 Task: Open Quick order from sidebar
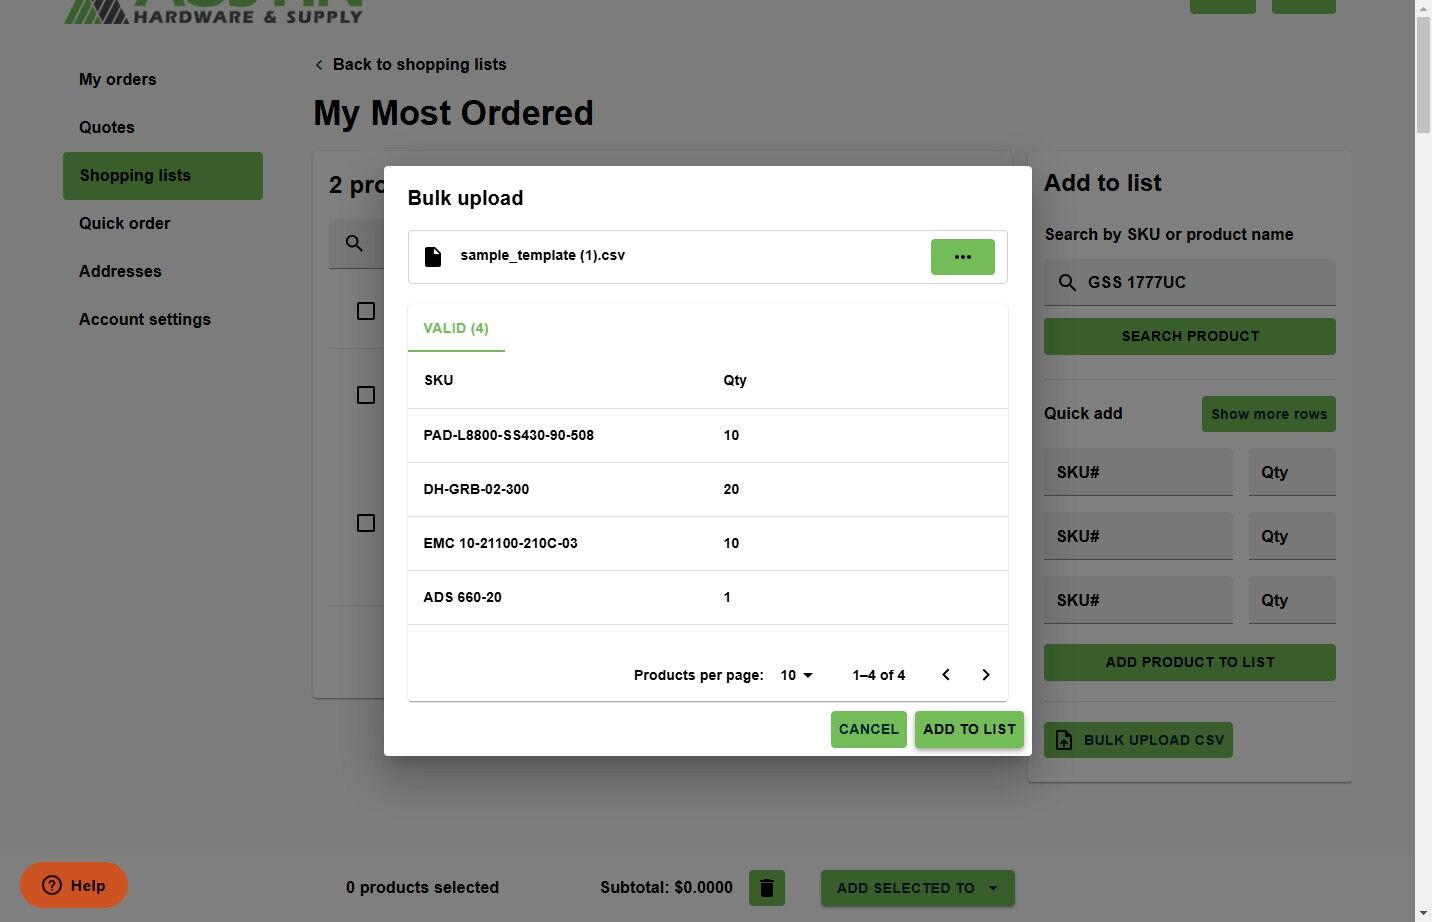click(x=125, y=223)
